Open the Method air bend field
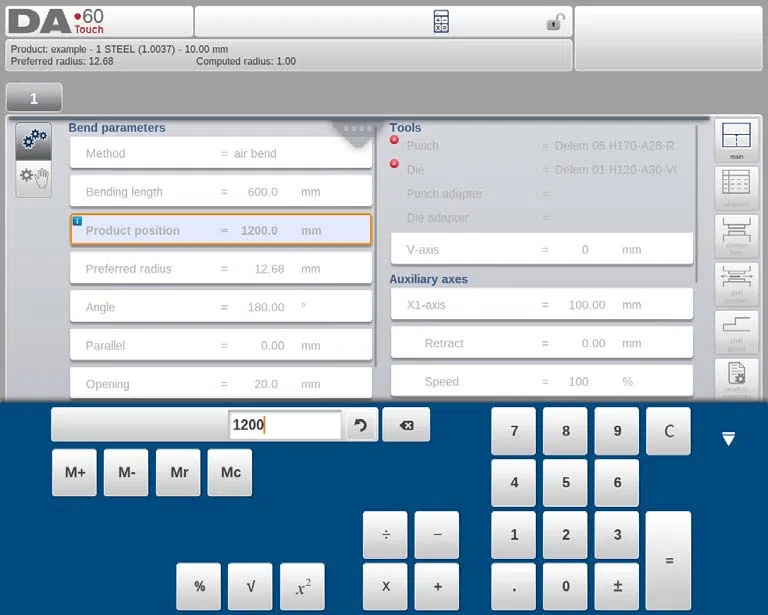768x615 pixels. (221, 153)
